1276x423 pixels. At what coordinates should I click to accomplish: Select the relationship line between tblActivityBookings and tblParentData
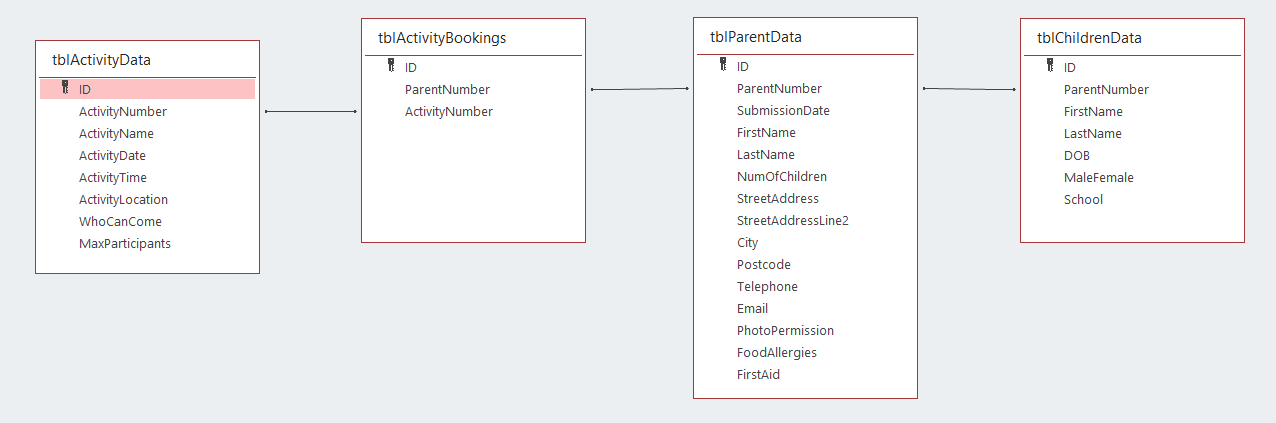[640, 89]
